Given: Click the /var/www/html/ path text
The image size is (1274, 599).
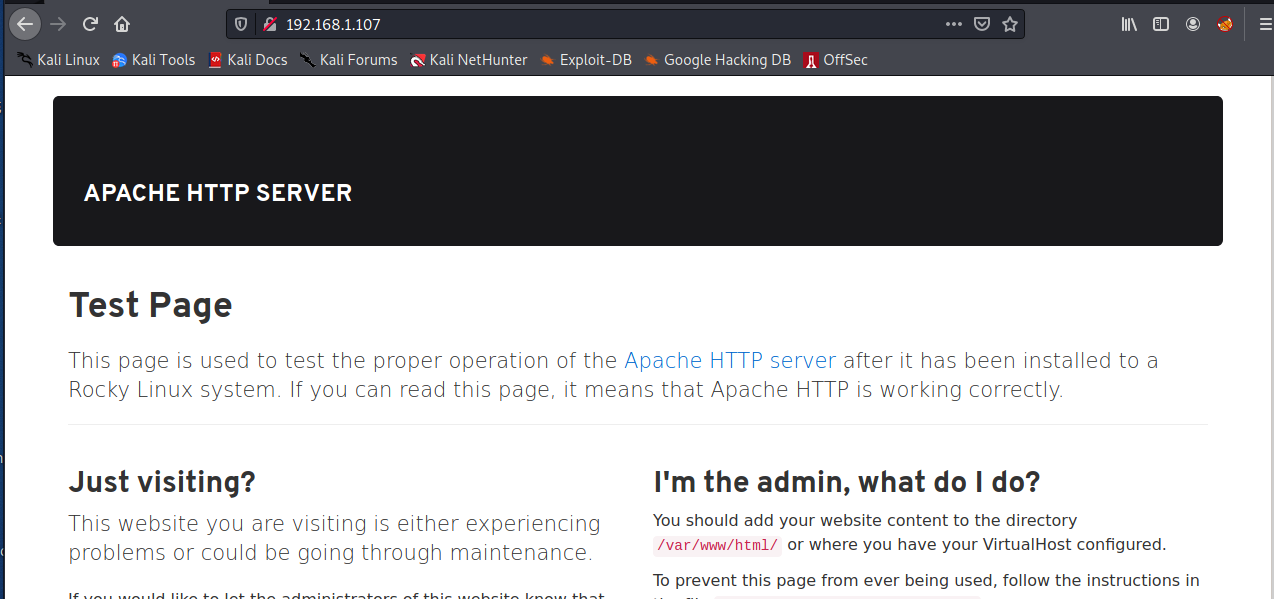Looking at the screenshot, I should (x=717, y=545).
